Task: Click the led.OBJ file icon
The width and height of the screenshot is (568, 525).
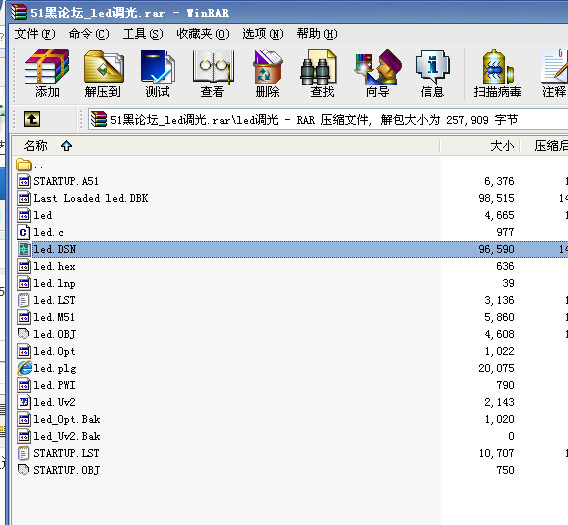Action: click(x=24, y=334)
